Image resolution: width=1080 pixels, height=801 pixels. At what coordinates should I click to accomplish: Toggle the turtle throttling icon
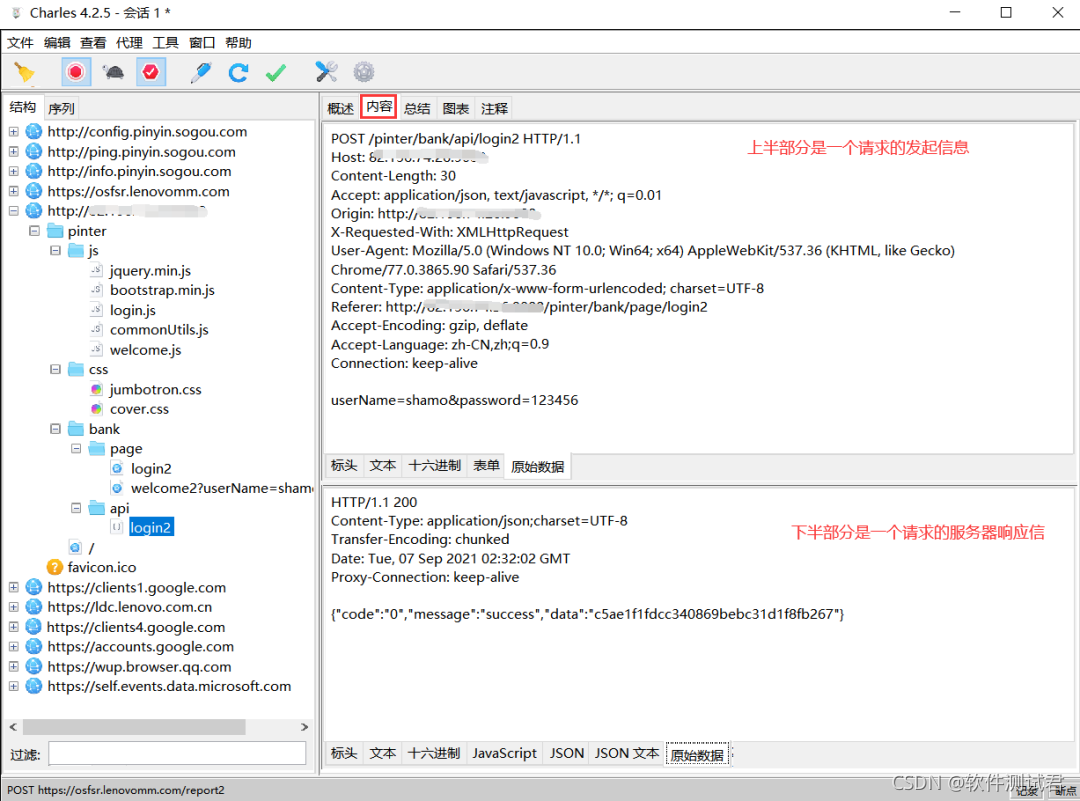coord(114,72)
